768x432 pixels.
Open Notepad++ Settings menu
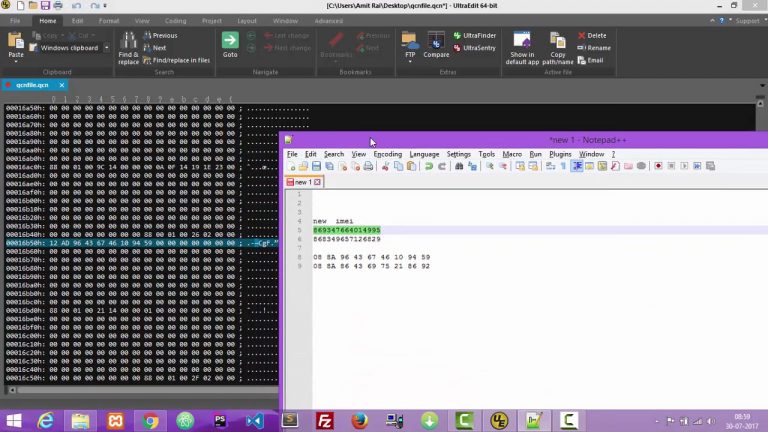pyautogui.click(x=458, y=154)
